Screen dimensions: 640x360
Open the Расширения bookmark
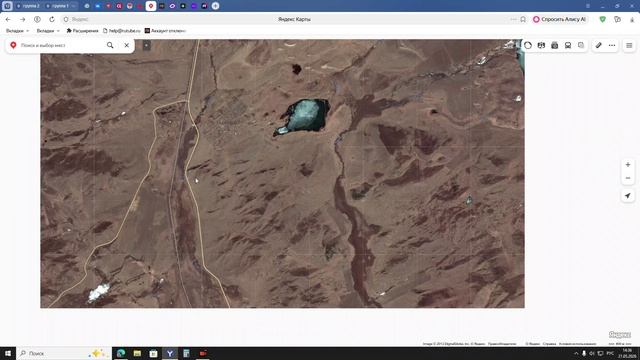[x=82, y=31]
